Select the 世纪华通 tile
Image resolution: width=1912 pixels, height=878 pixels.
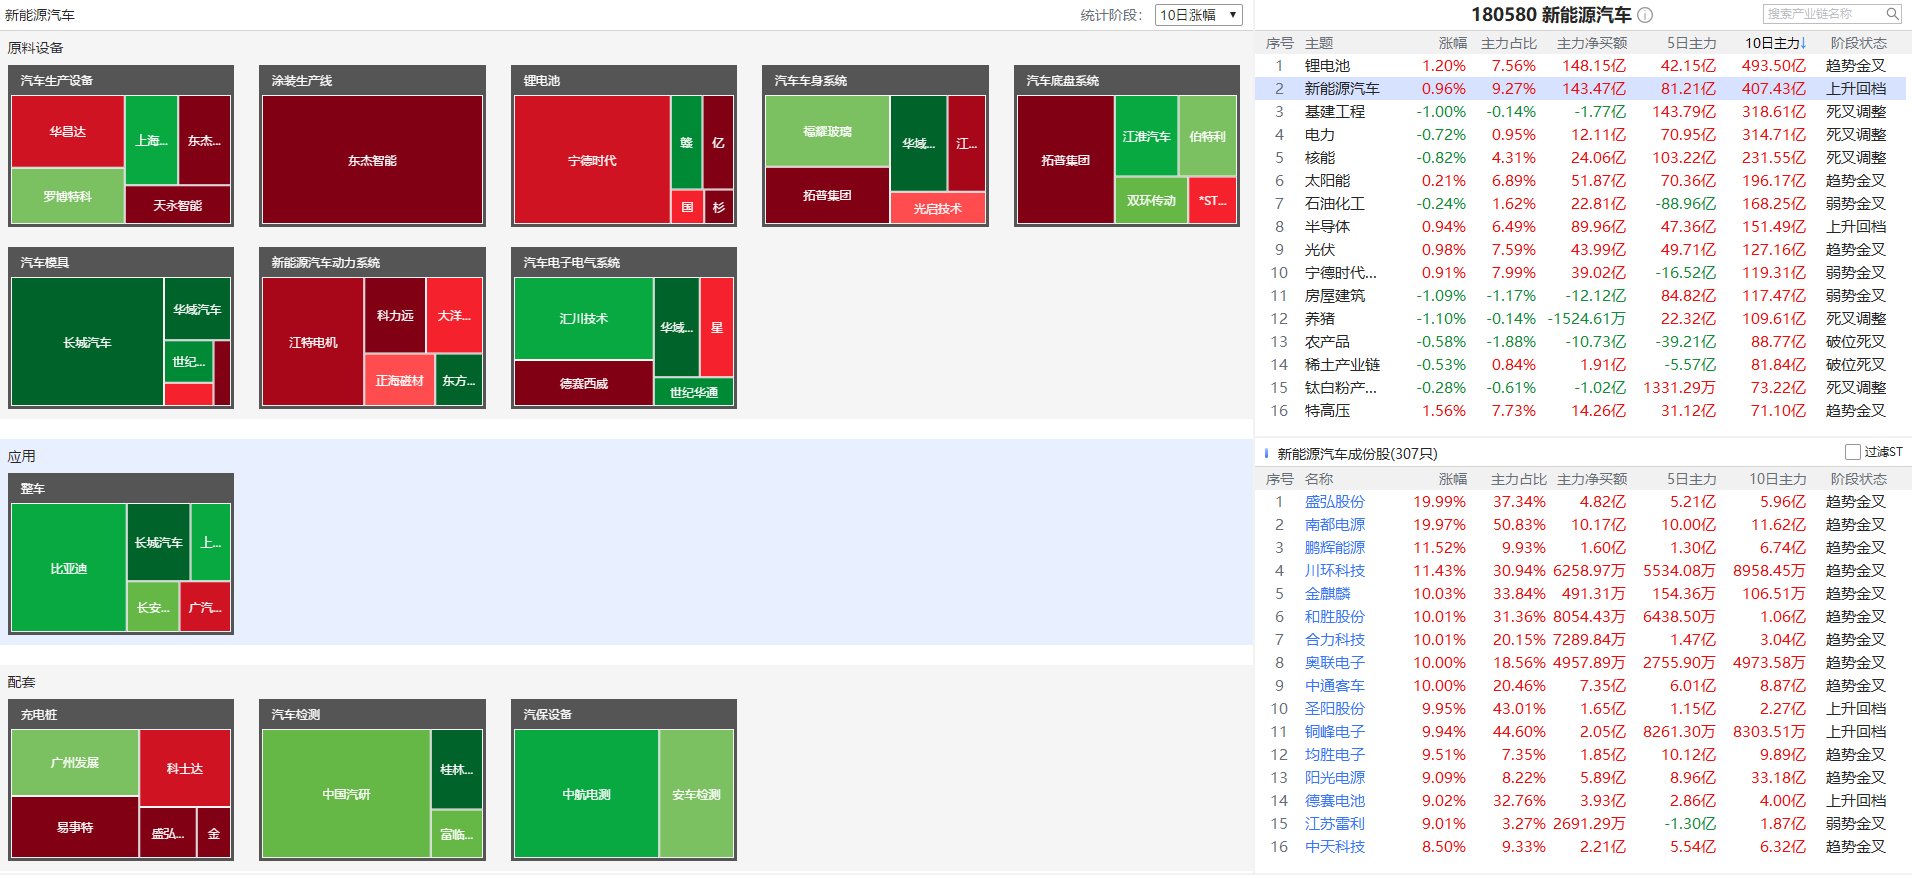(694, 392)
